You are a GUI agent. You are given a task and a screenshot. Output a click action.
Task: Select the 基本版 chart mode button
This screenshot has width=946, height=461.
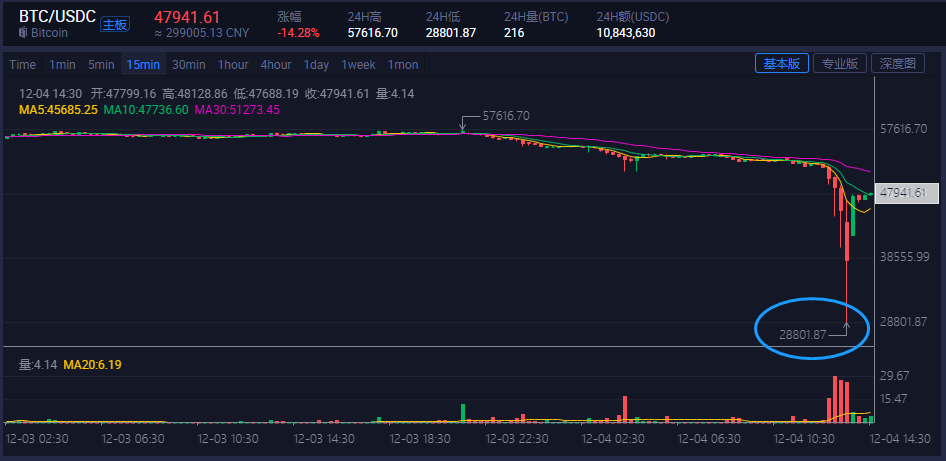[x=781, y=63]
